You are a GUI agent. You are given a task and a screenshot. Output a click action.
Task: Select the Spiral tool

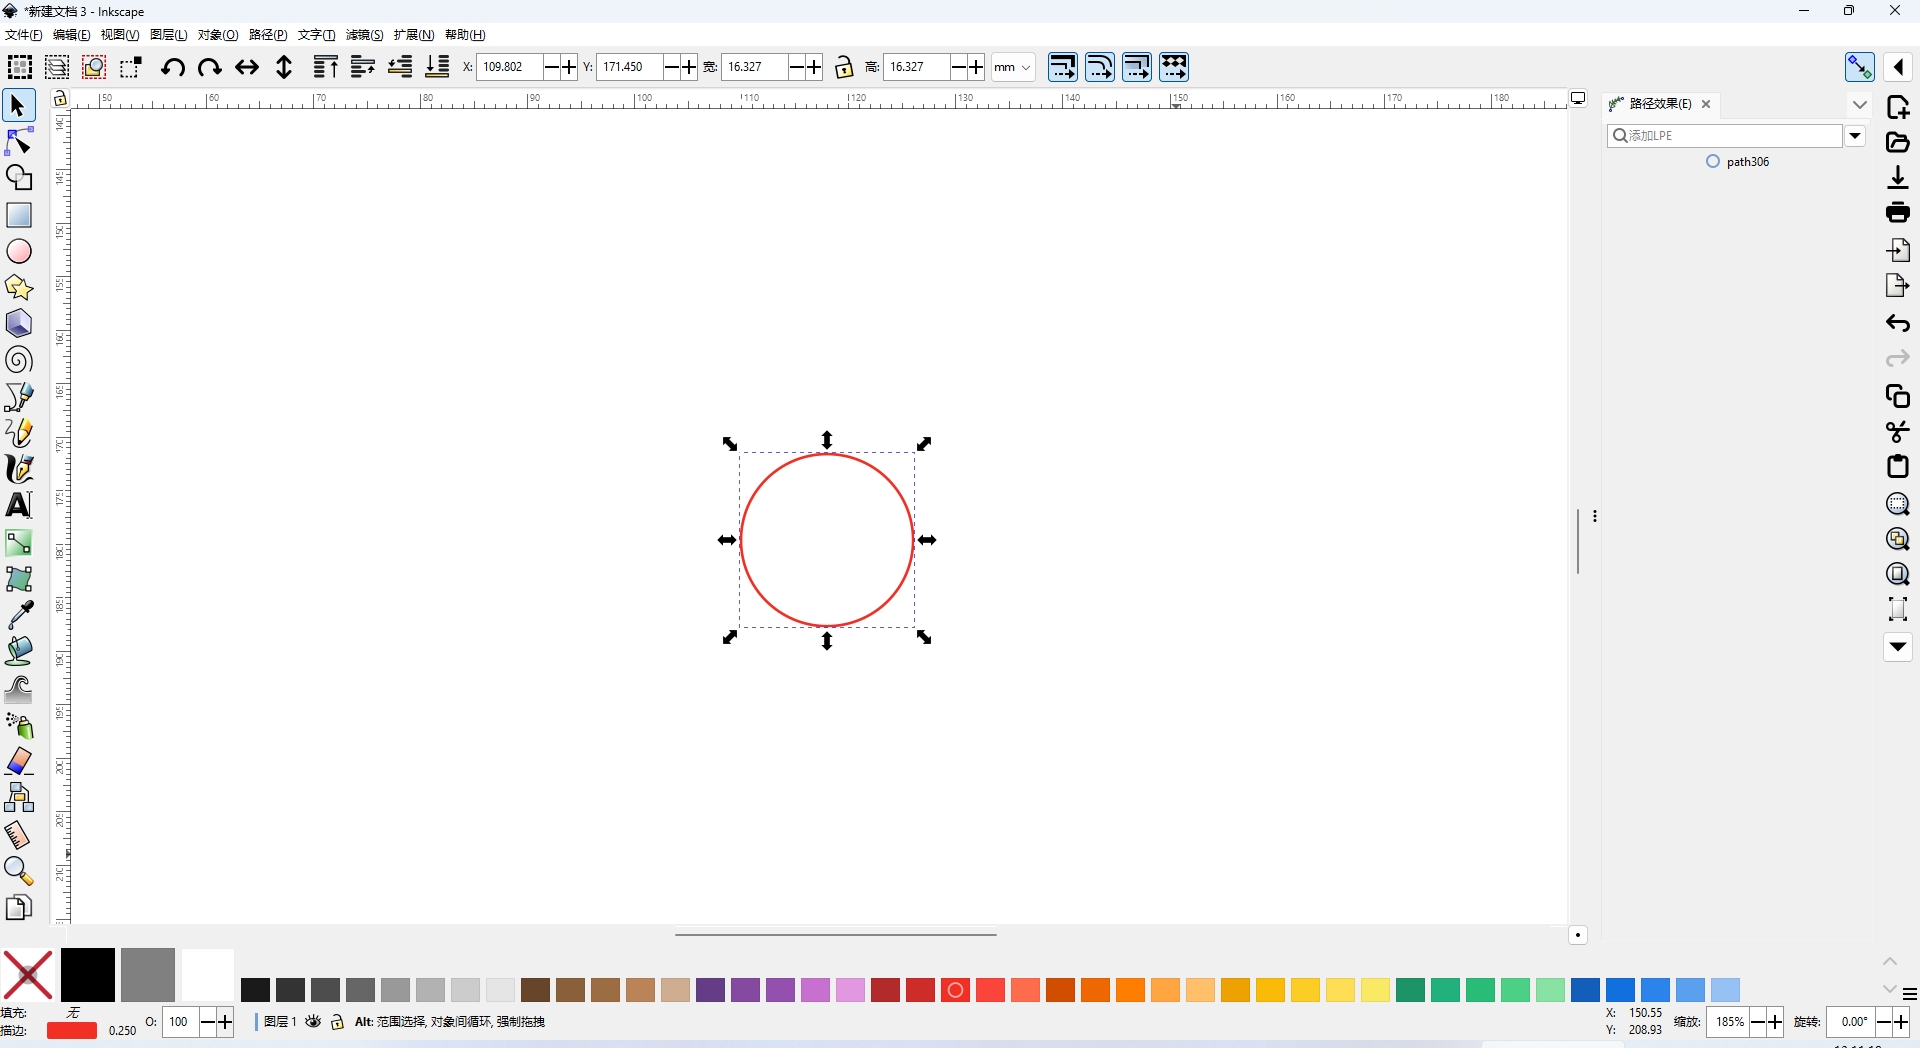(x=19, y=360)
